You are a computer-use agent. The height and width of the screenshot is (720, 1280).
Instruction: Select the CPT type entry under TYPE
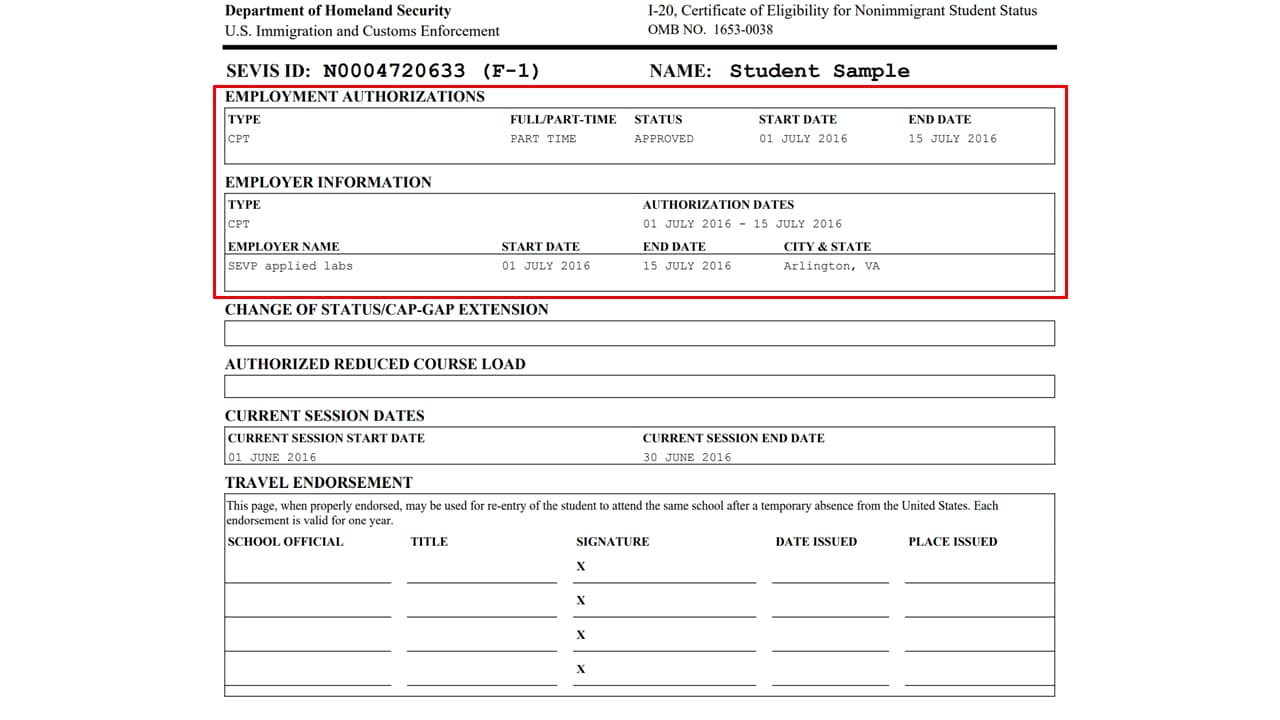(x=238, y=138)
